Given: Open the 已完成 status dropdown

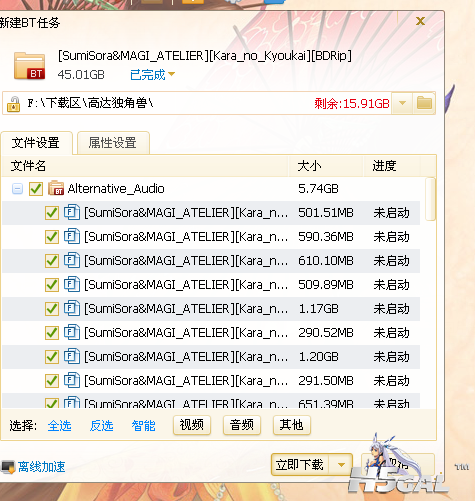Looking at the screenshot, I should (152, 75).
